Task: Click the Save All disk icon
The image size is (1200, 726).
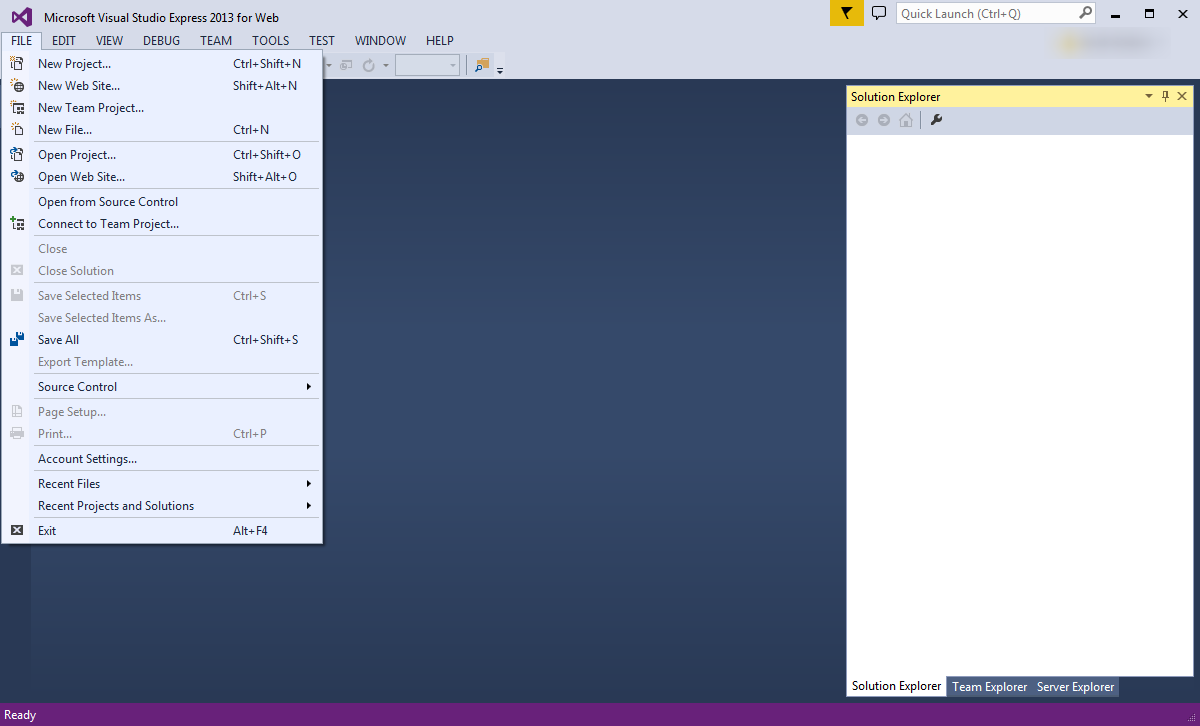Action: coord(17,340)
